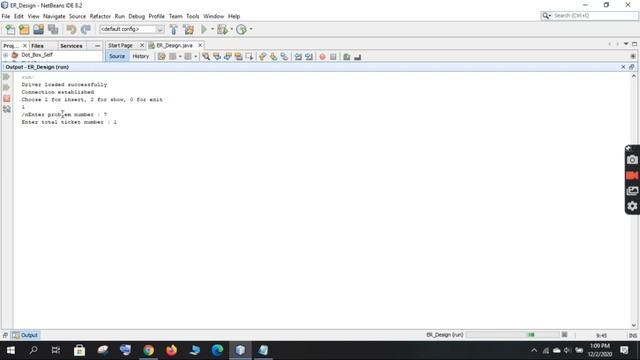Open the Profile menu
The height and width of the screenshot is (360, 640).
pos(156,16)
